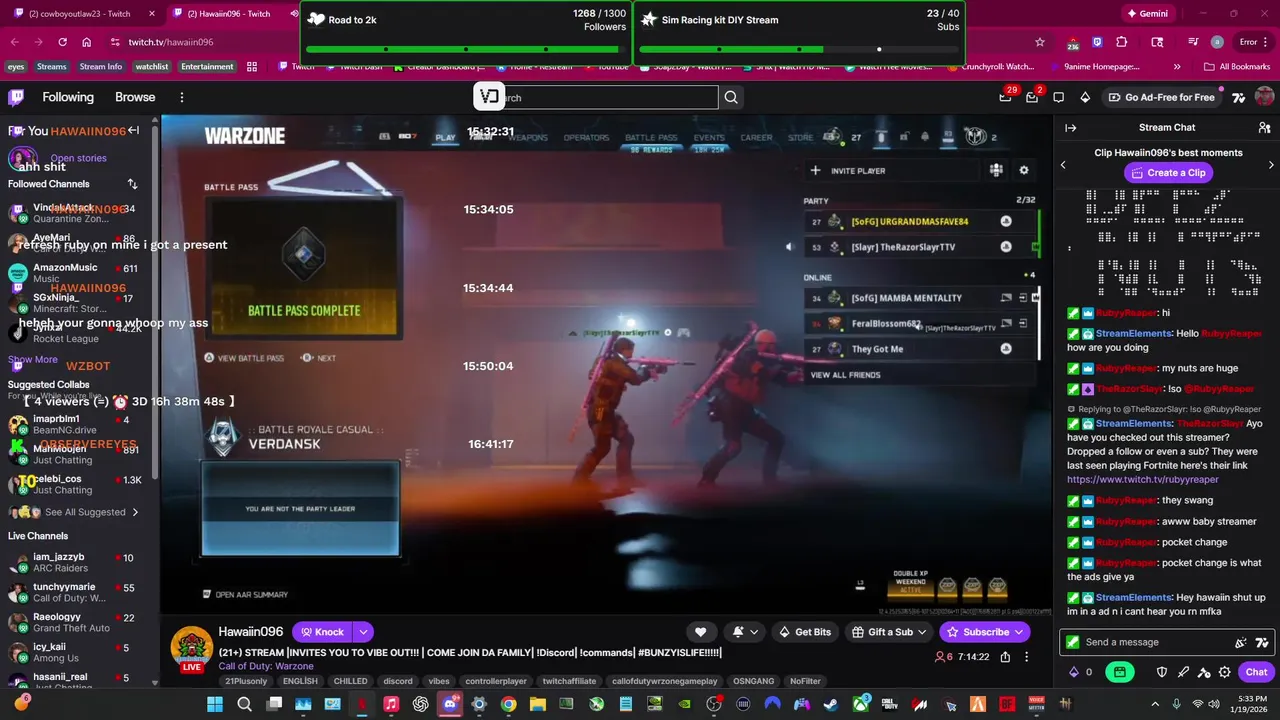Go to next chat highlight card

[1271, 165]
